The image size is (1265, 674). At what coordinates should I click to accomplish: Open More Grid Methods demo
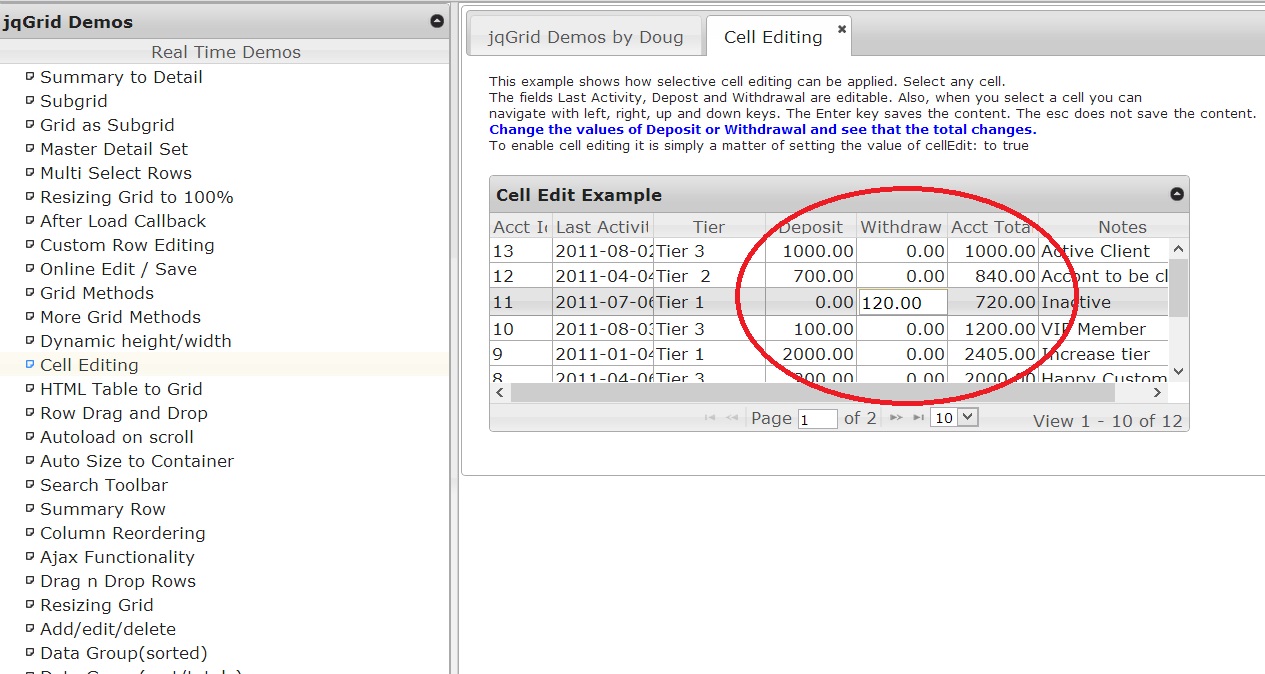(120, 317)
